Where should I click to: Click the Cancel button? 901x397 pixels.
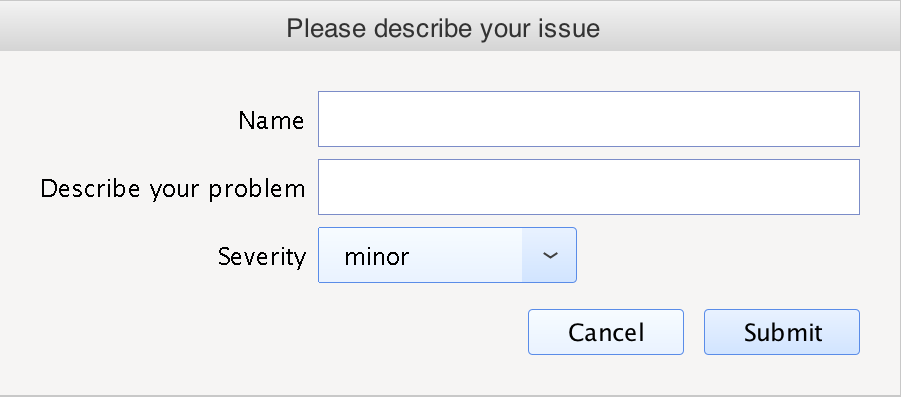(x=606, y=332)
